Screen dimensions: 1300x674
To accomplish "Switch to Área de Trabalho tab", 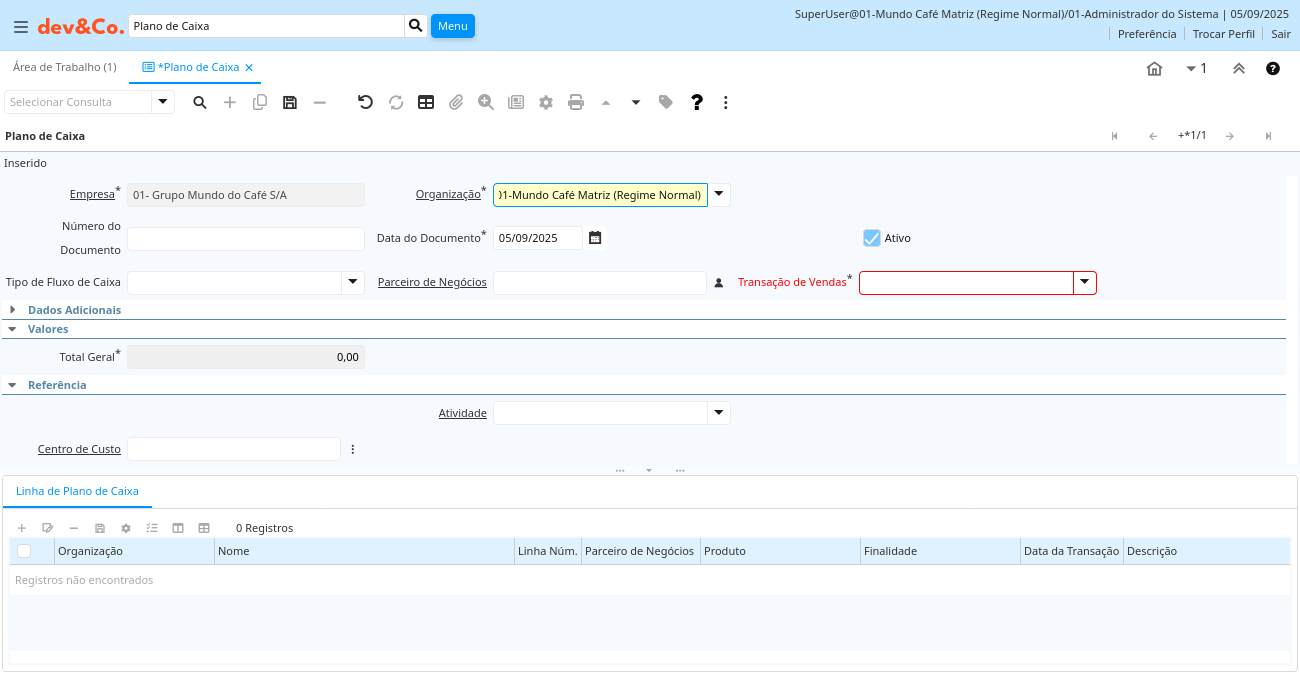I will pos(64,67).
